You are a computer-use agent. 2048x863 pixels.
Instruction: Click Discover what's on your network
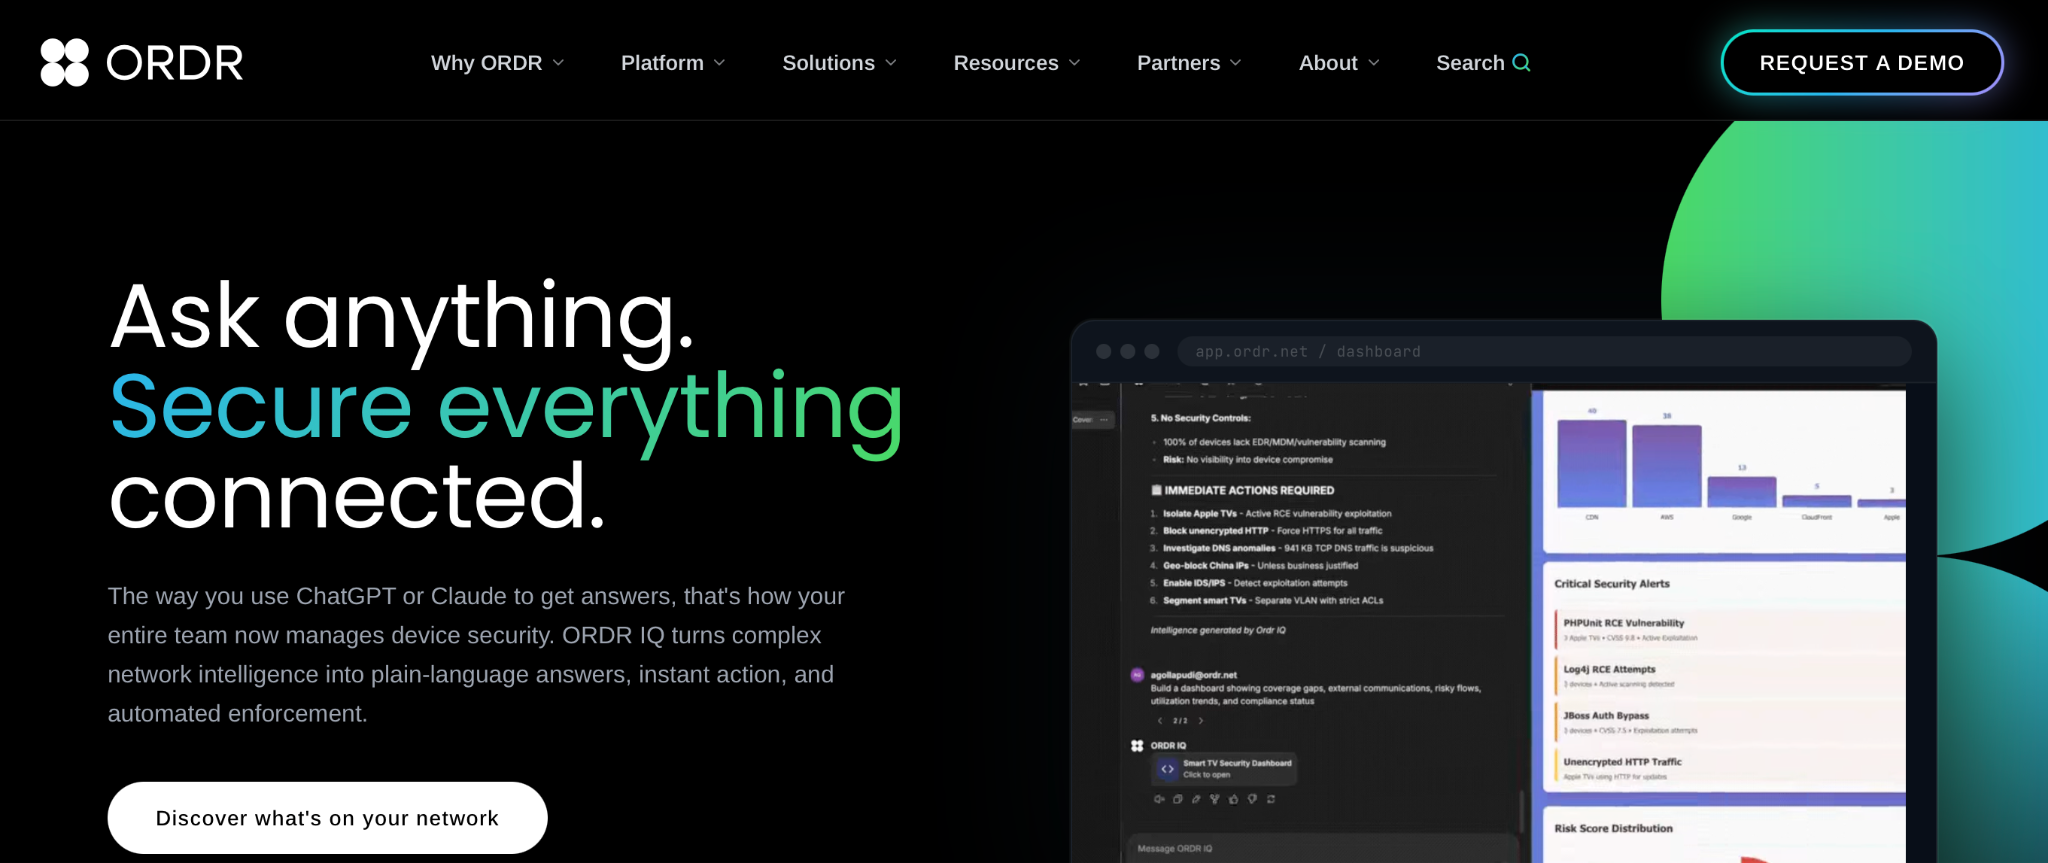point(327,818)
